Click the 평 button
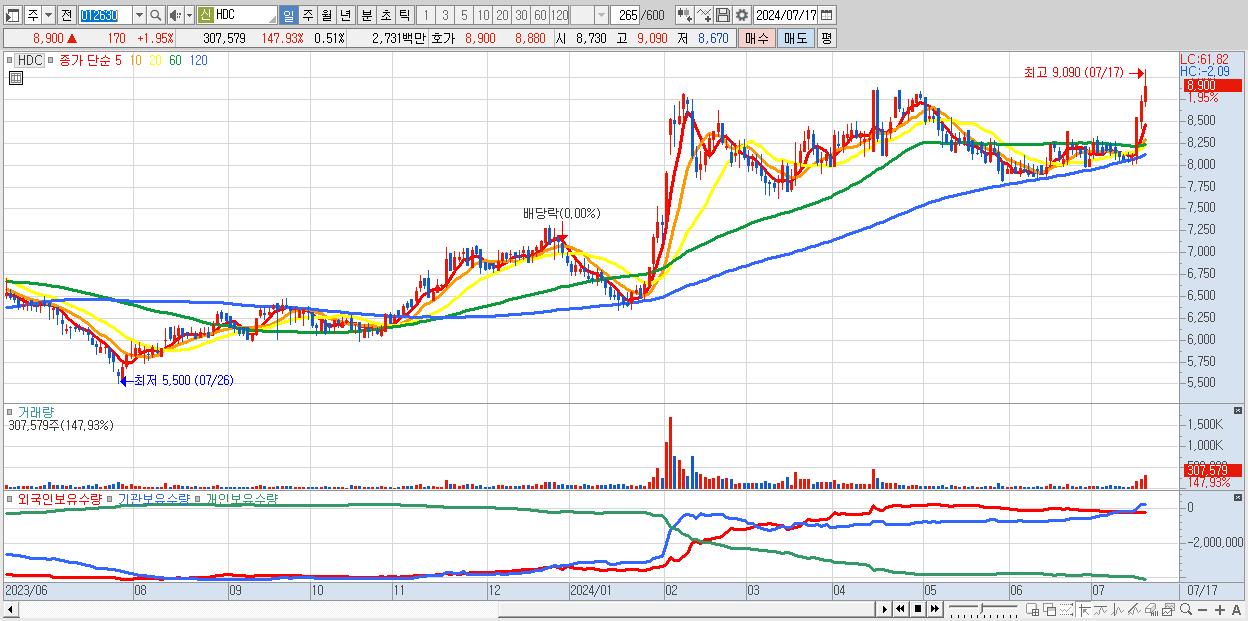The image size is (1248, 621). [x=826, y=38]
